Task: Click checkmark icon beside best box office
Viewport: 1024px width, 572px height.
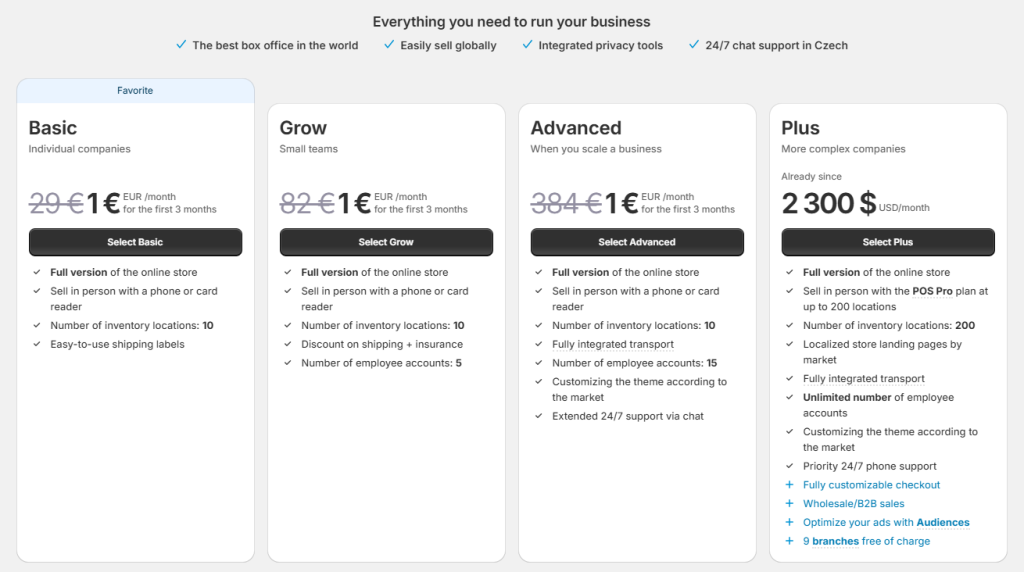Action: 181,45
